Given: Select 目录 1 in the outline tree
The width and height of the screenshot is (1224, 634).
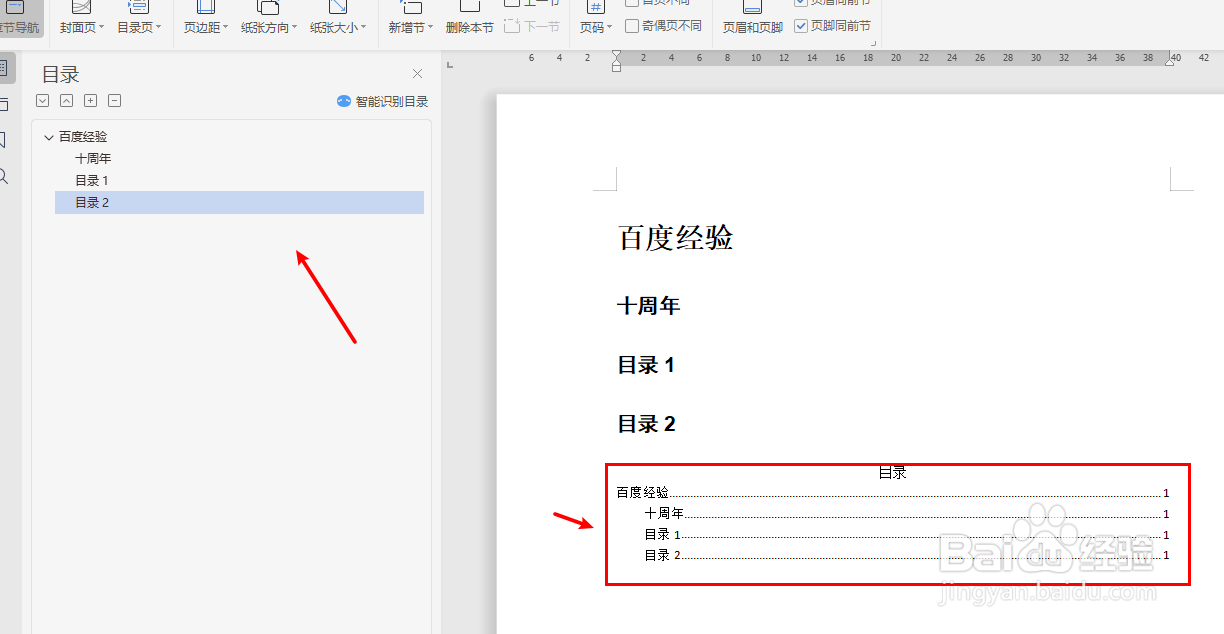Looking at the screenshot, I should coord(92,181).
